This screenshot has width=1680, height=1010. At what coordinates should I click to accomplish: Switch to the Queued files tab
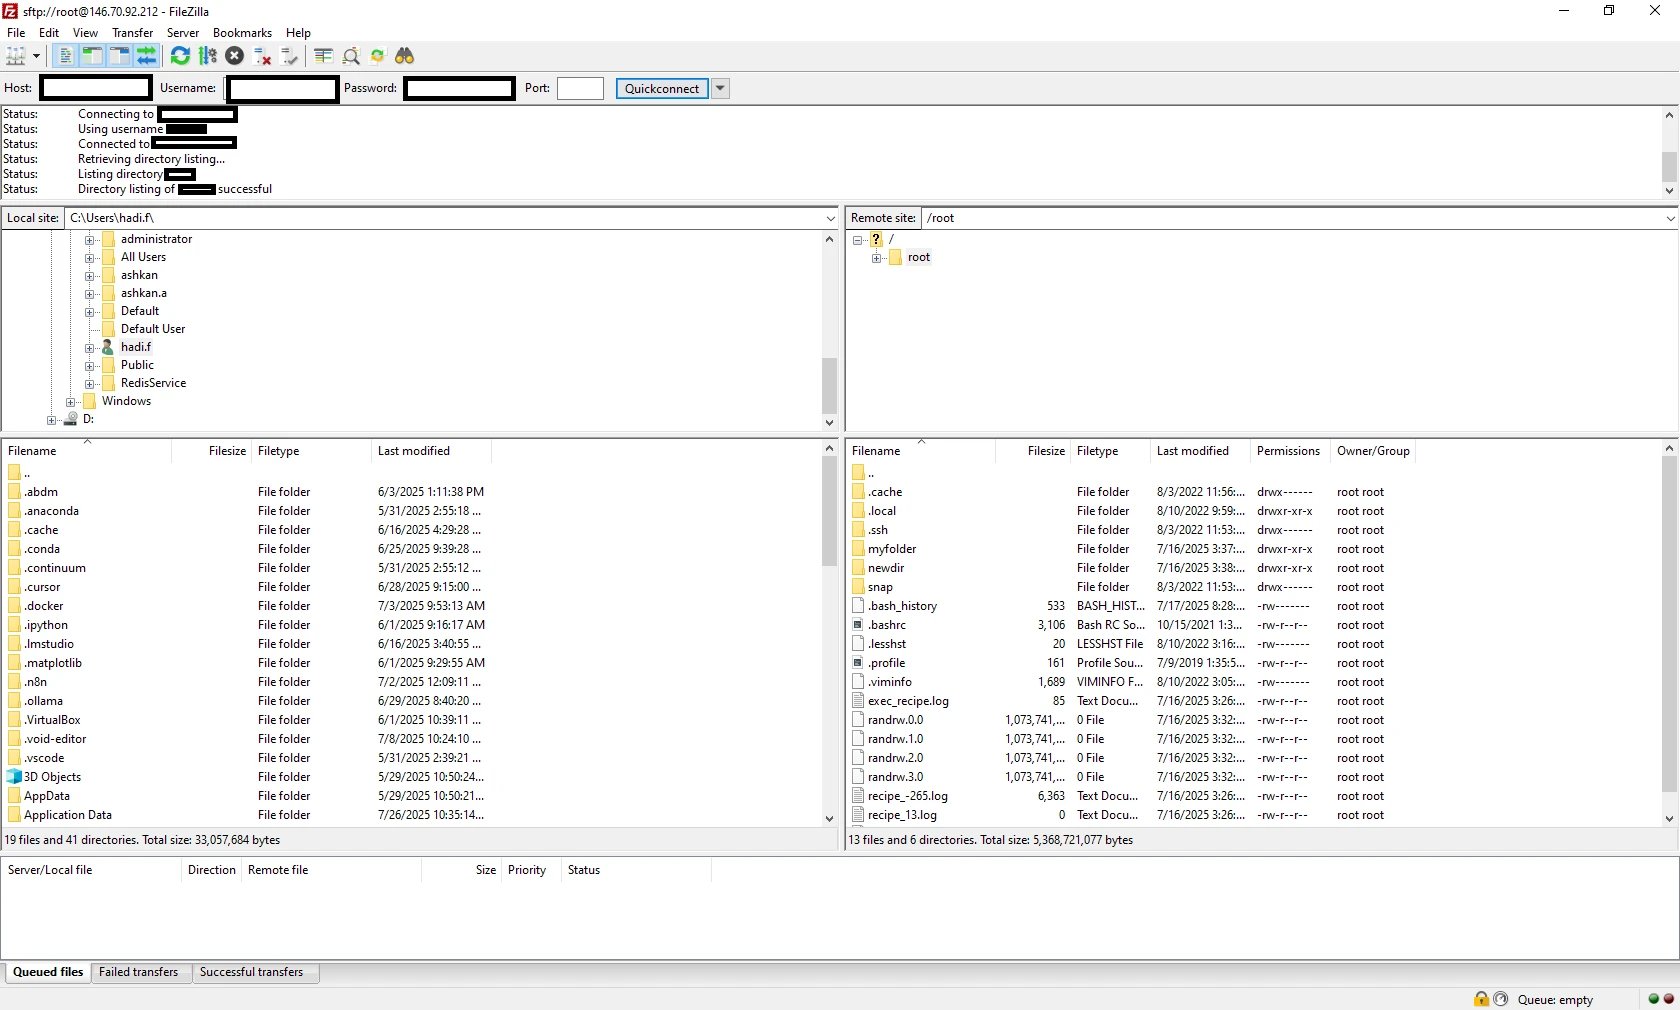pyautogui.click(x=48, y=972)
